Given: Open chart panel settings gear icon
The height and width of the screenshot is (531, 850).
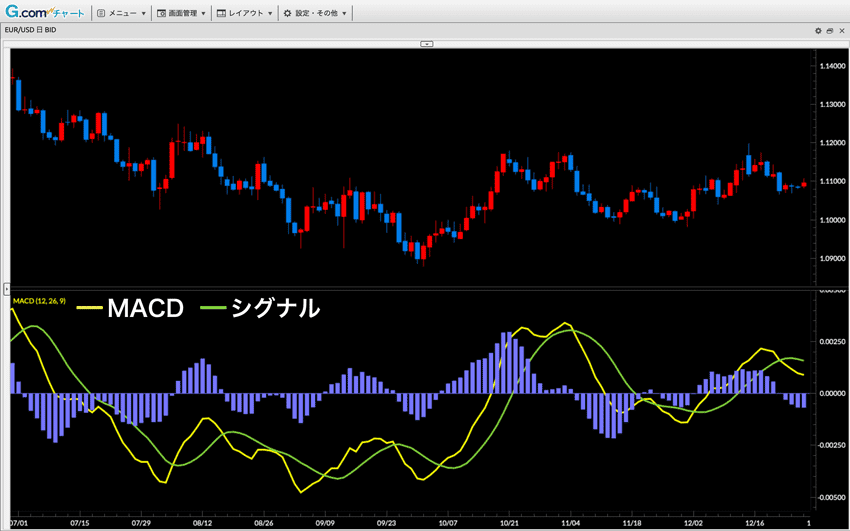Looking at the screenshot, I should click(817, 31).
